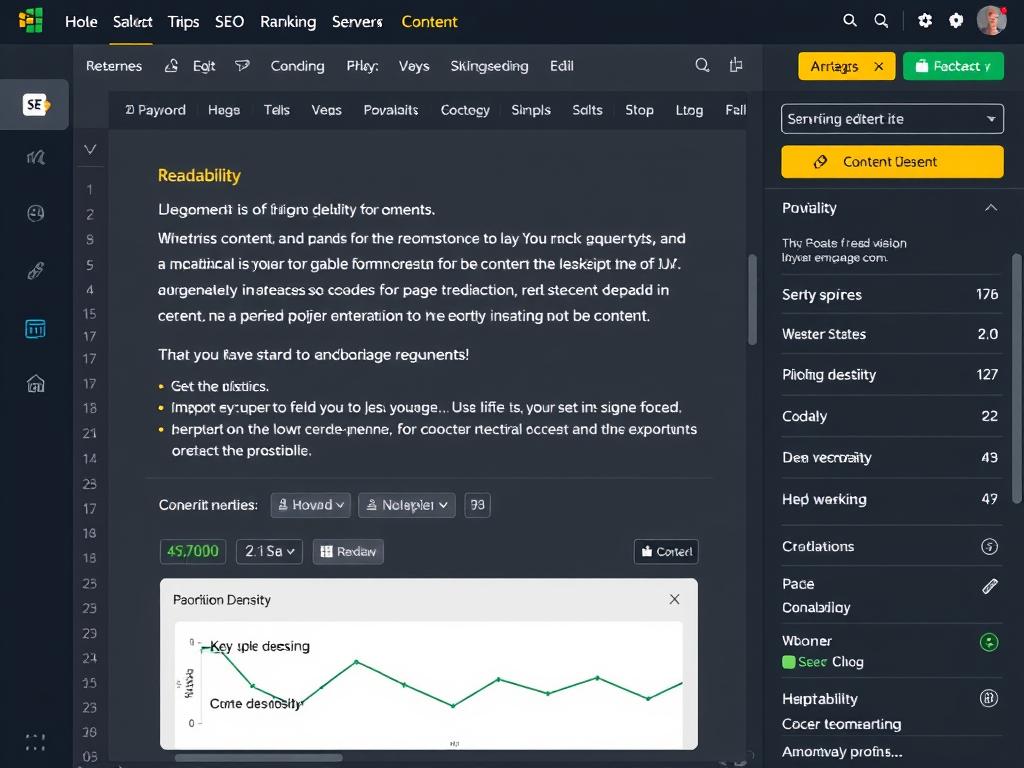Viewport: 1024px width, 768px height.
Task: Open the SE sidebar panel icon
Action: click(34, 103)
